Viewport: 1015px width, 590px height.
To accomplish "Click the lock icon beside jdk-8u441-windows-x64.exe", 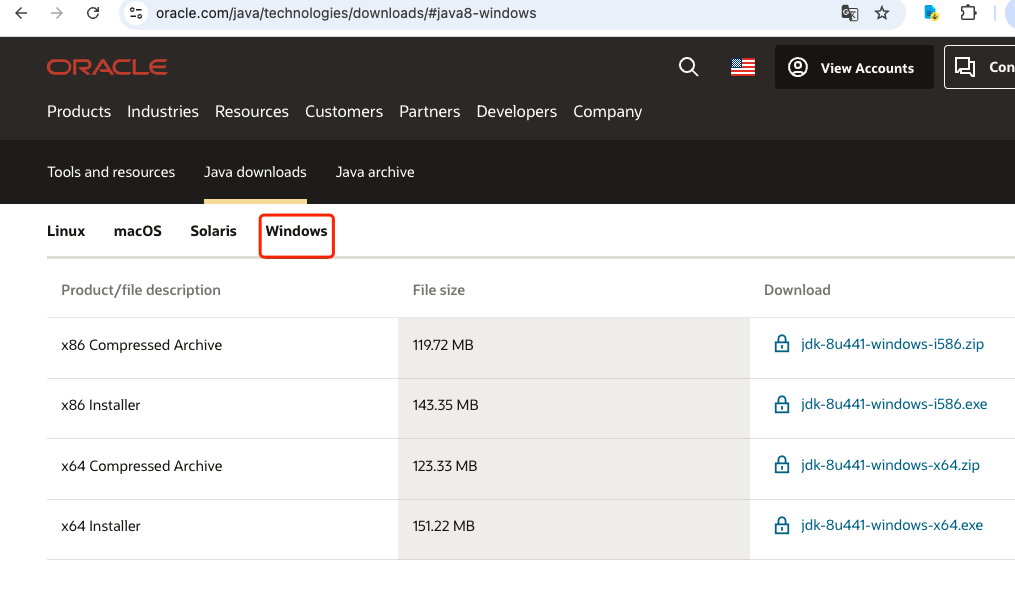I will (782, 525).
